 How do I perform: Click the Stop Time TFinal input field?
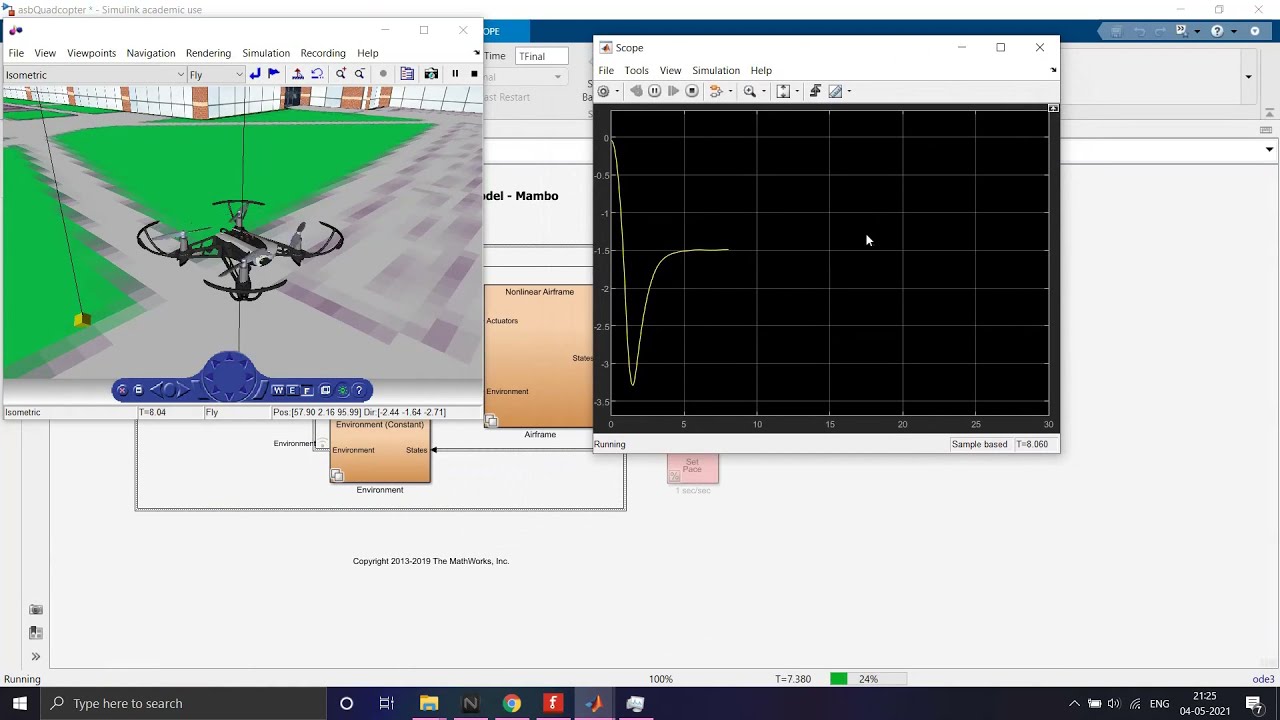click(x=542, y=56)
